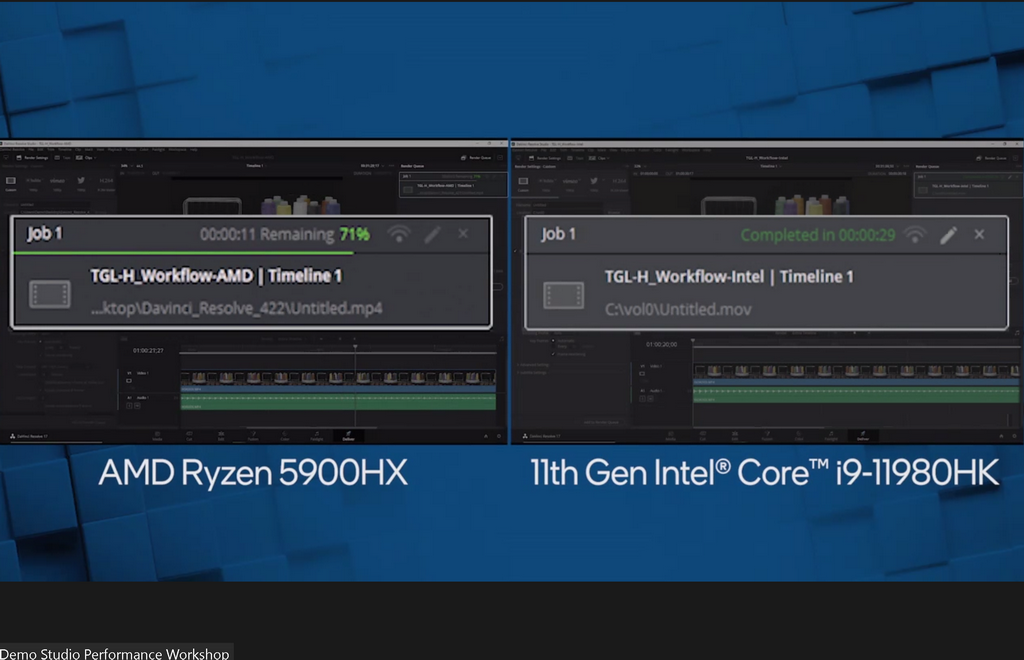This screenshot has height=660, width=1024.
Task: Choose the Twitter render preset in the Intel window
Action: [594, 184]
